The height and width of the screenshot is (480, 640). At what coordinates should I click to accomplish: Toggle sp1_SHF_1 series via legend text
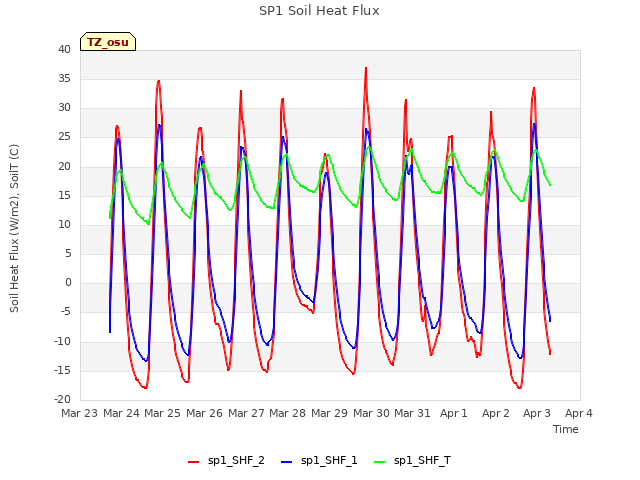(x=329, y=461)
